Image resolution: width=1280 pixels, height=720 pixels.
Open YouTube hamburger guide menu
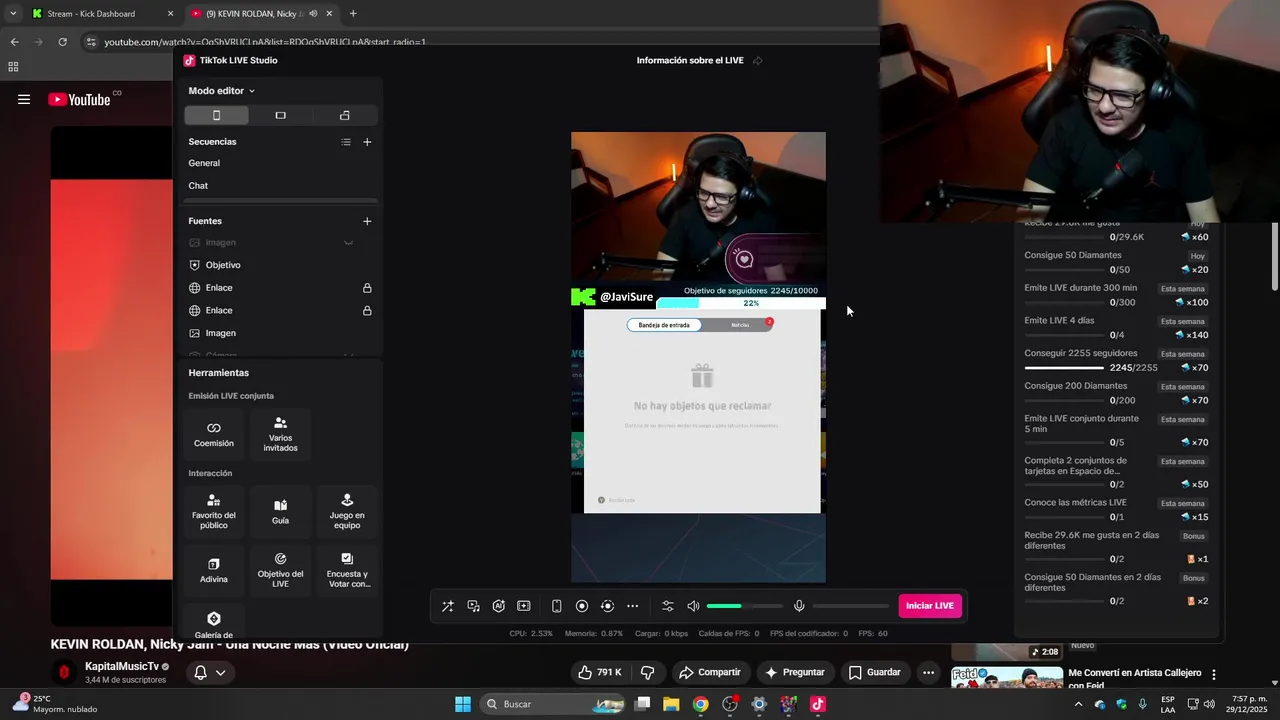click(x=24, y=99)
